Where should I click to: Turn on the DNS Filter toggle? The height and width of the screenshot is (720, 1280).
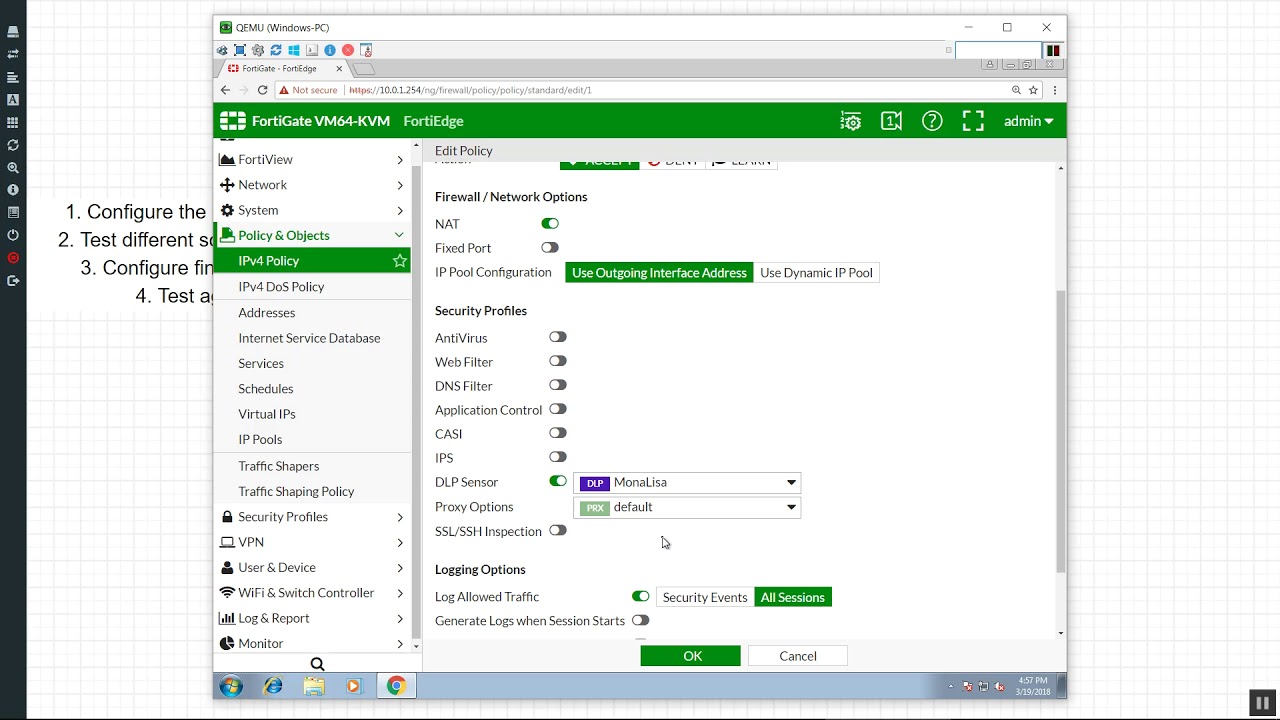pos(558,386)
